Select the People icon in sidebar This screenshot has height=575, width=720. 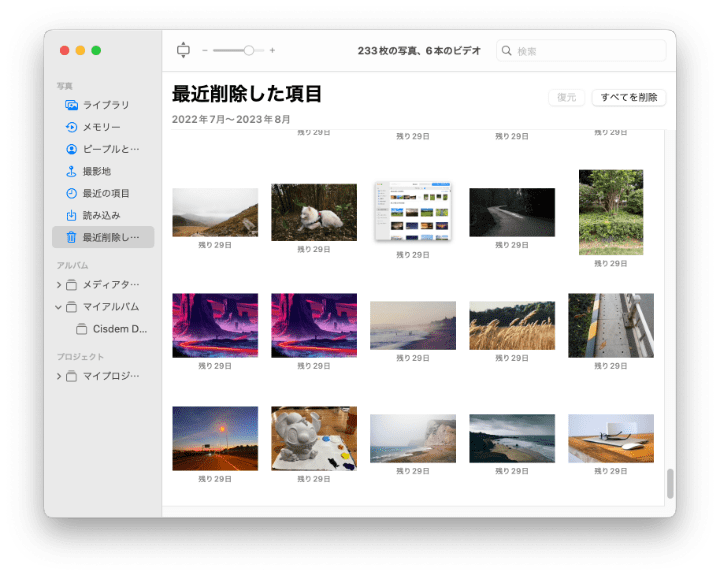(71, 149)
